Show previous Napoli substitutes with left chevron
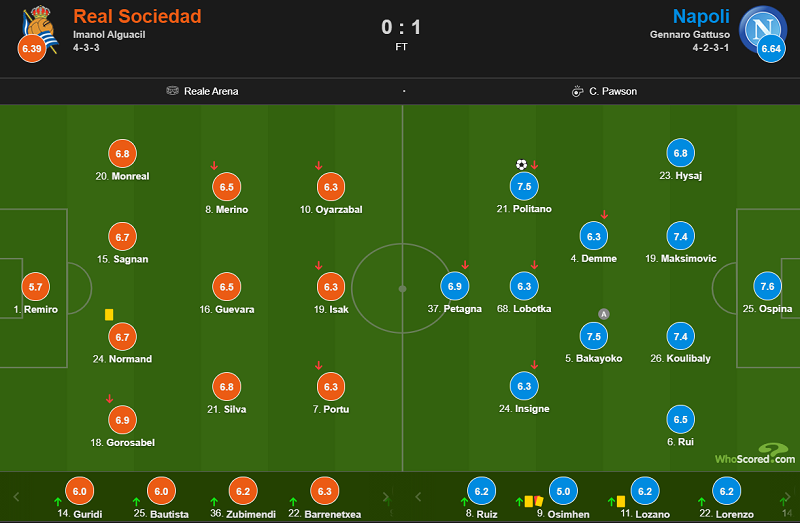This screenshot has width=800, height=523. pyautogui.click(x=418, y=496)
